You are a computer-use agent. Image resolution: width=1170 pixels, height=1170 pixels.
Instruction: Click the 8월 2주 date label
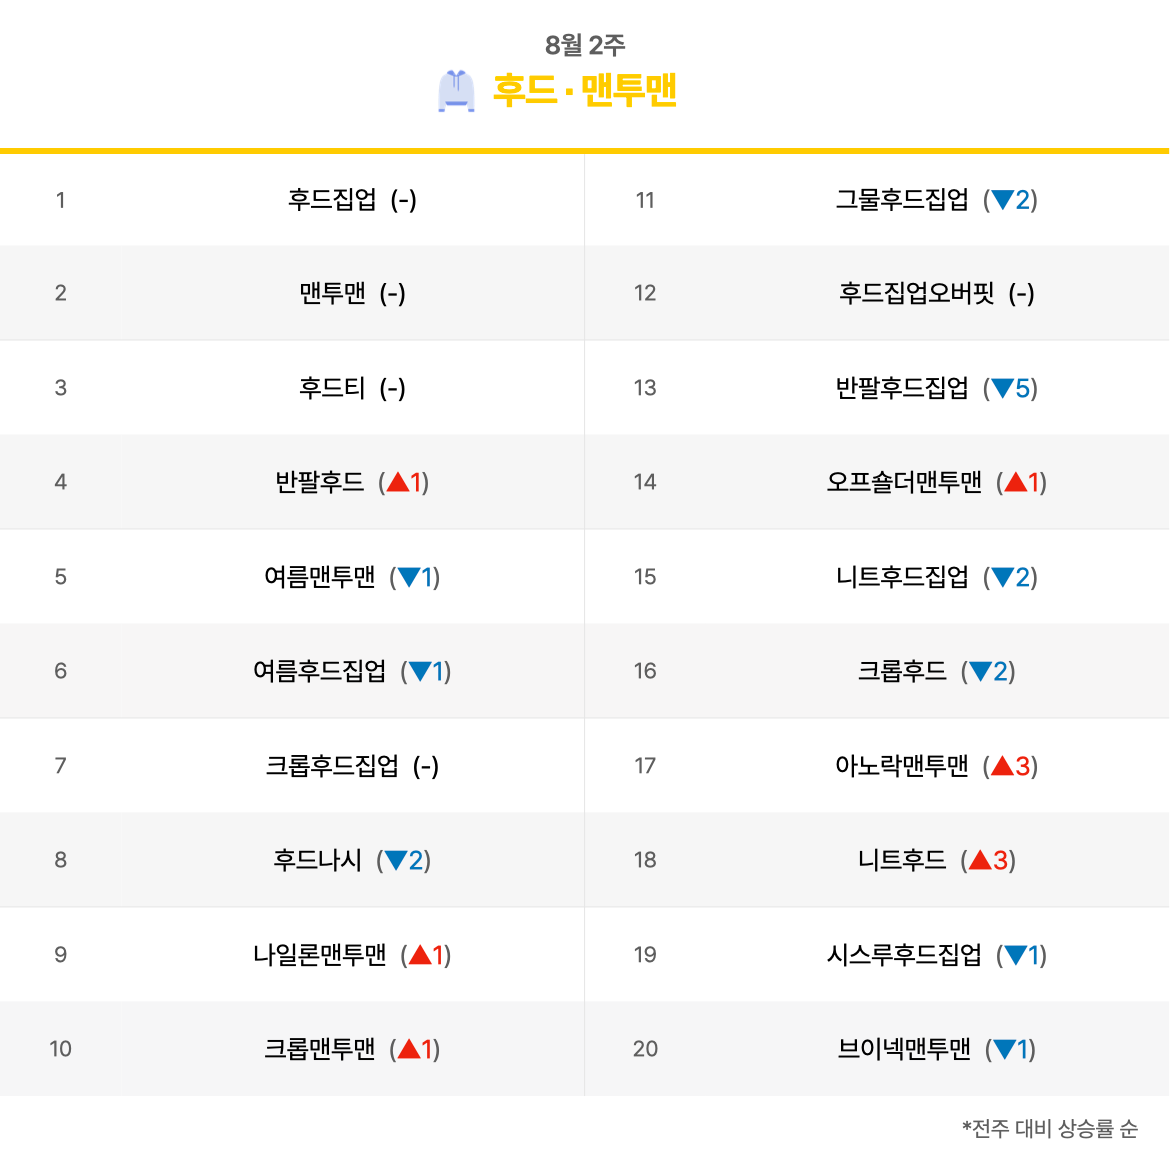(x=585, y=45)
